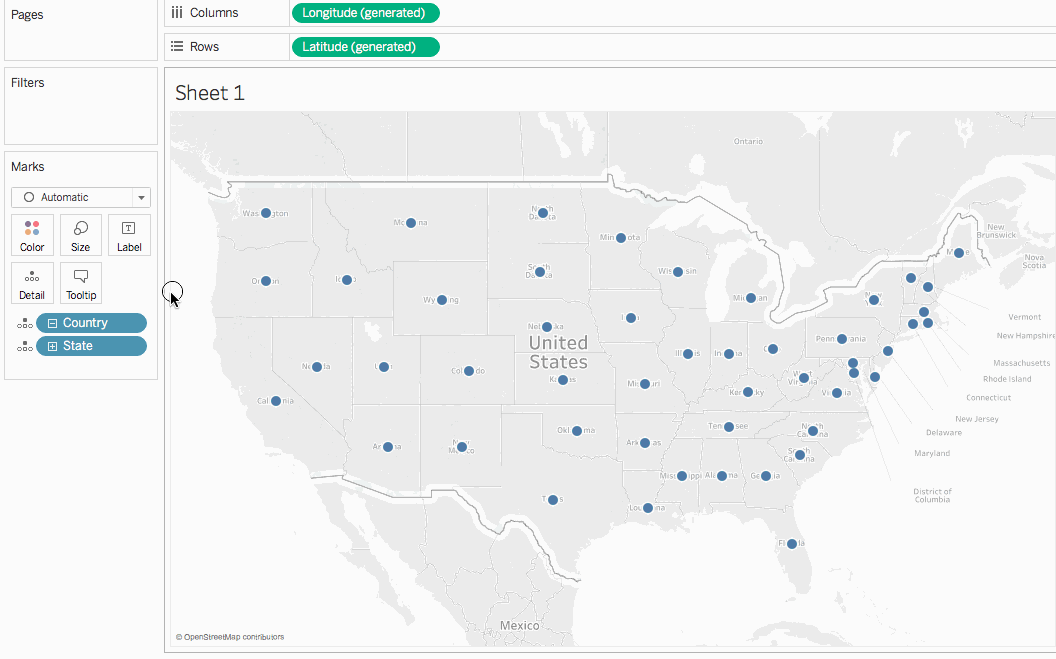The width and height of the screenshot is (1056, 659).
Task: Select the Latitude (generated) pill on Rows
Action: coord(365,46)
